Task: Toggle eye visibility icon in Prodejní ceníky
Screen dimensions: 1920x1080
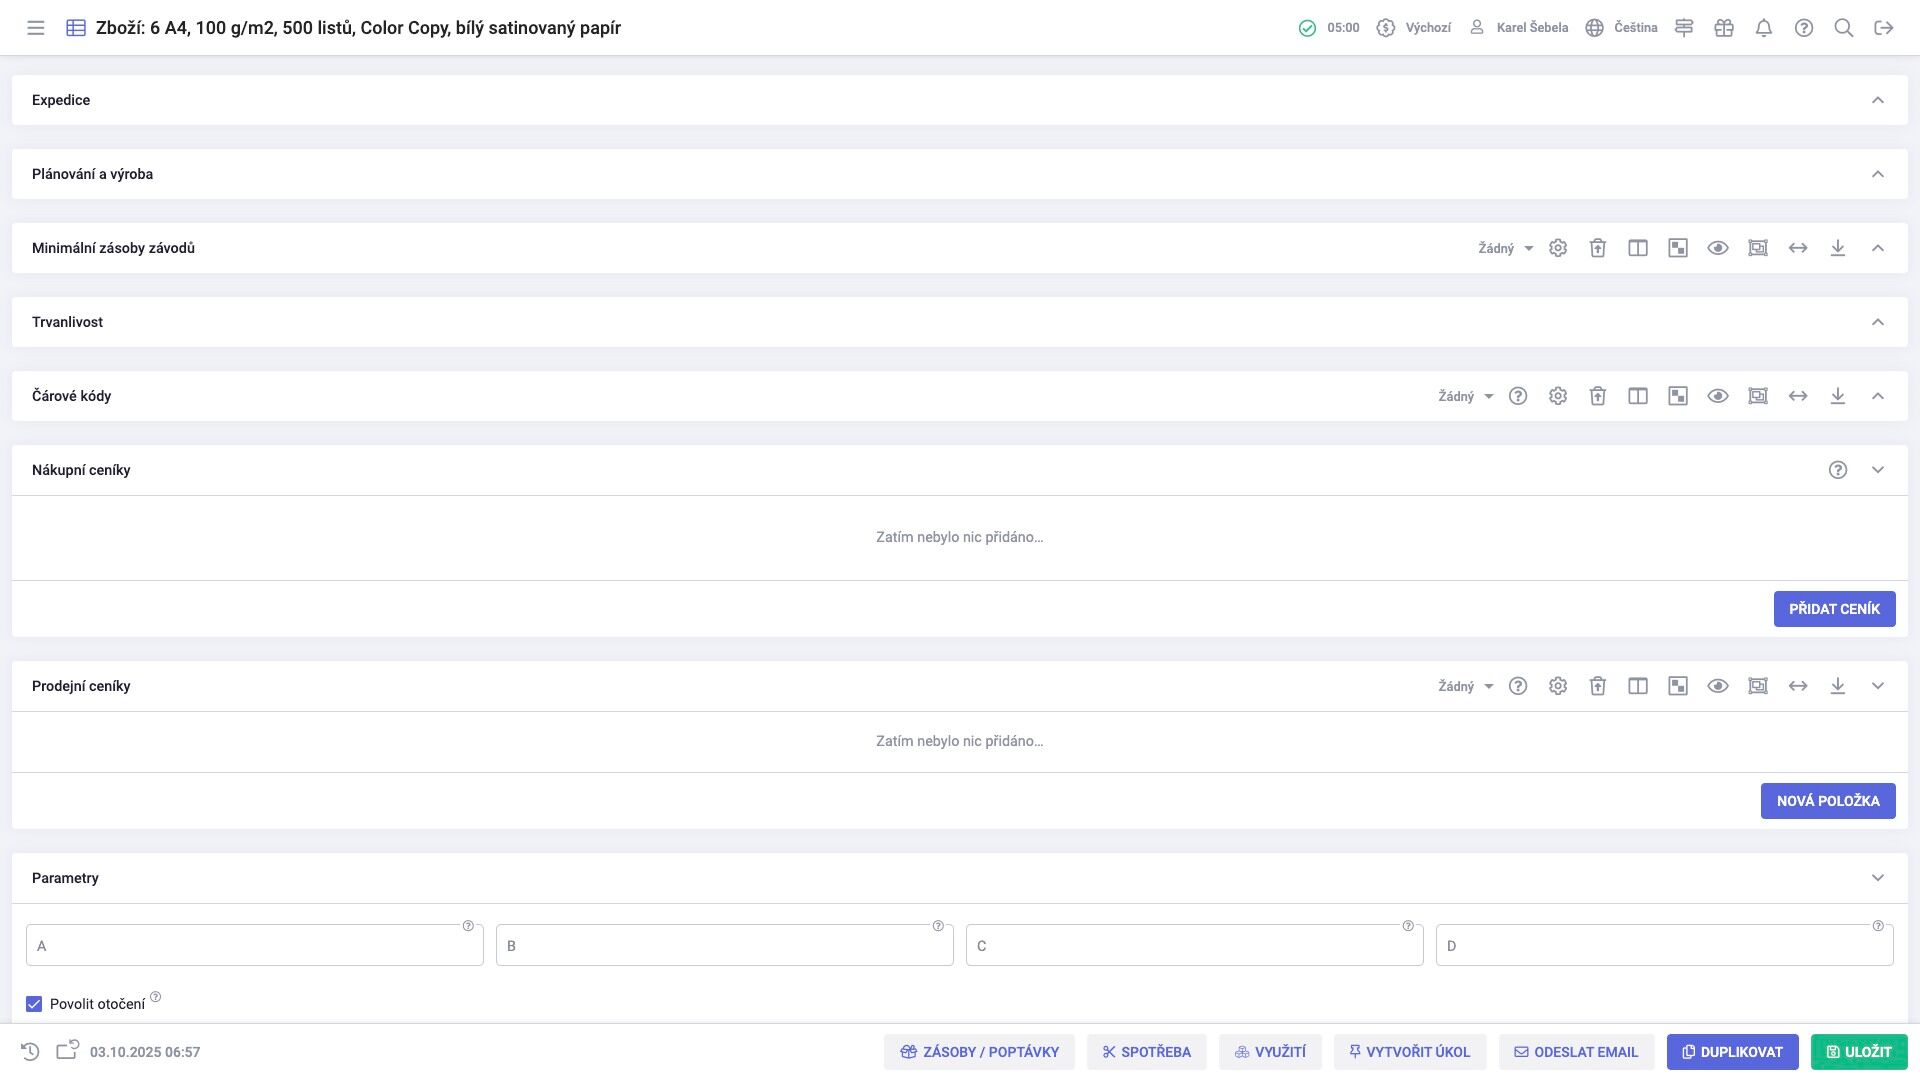Action: tap(1718, 686)
